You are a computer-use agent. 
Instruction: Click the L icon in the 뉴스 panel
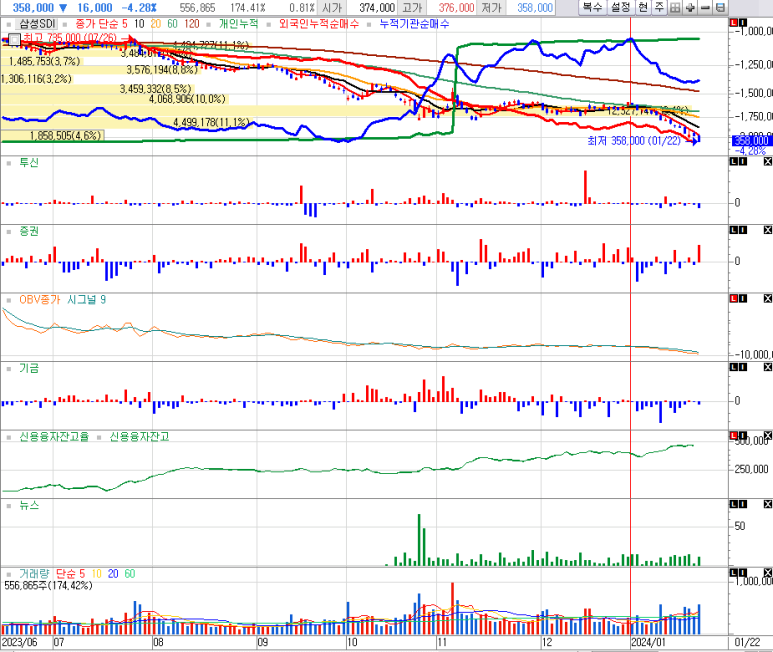734,504
